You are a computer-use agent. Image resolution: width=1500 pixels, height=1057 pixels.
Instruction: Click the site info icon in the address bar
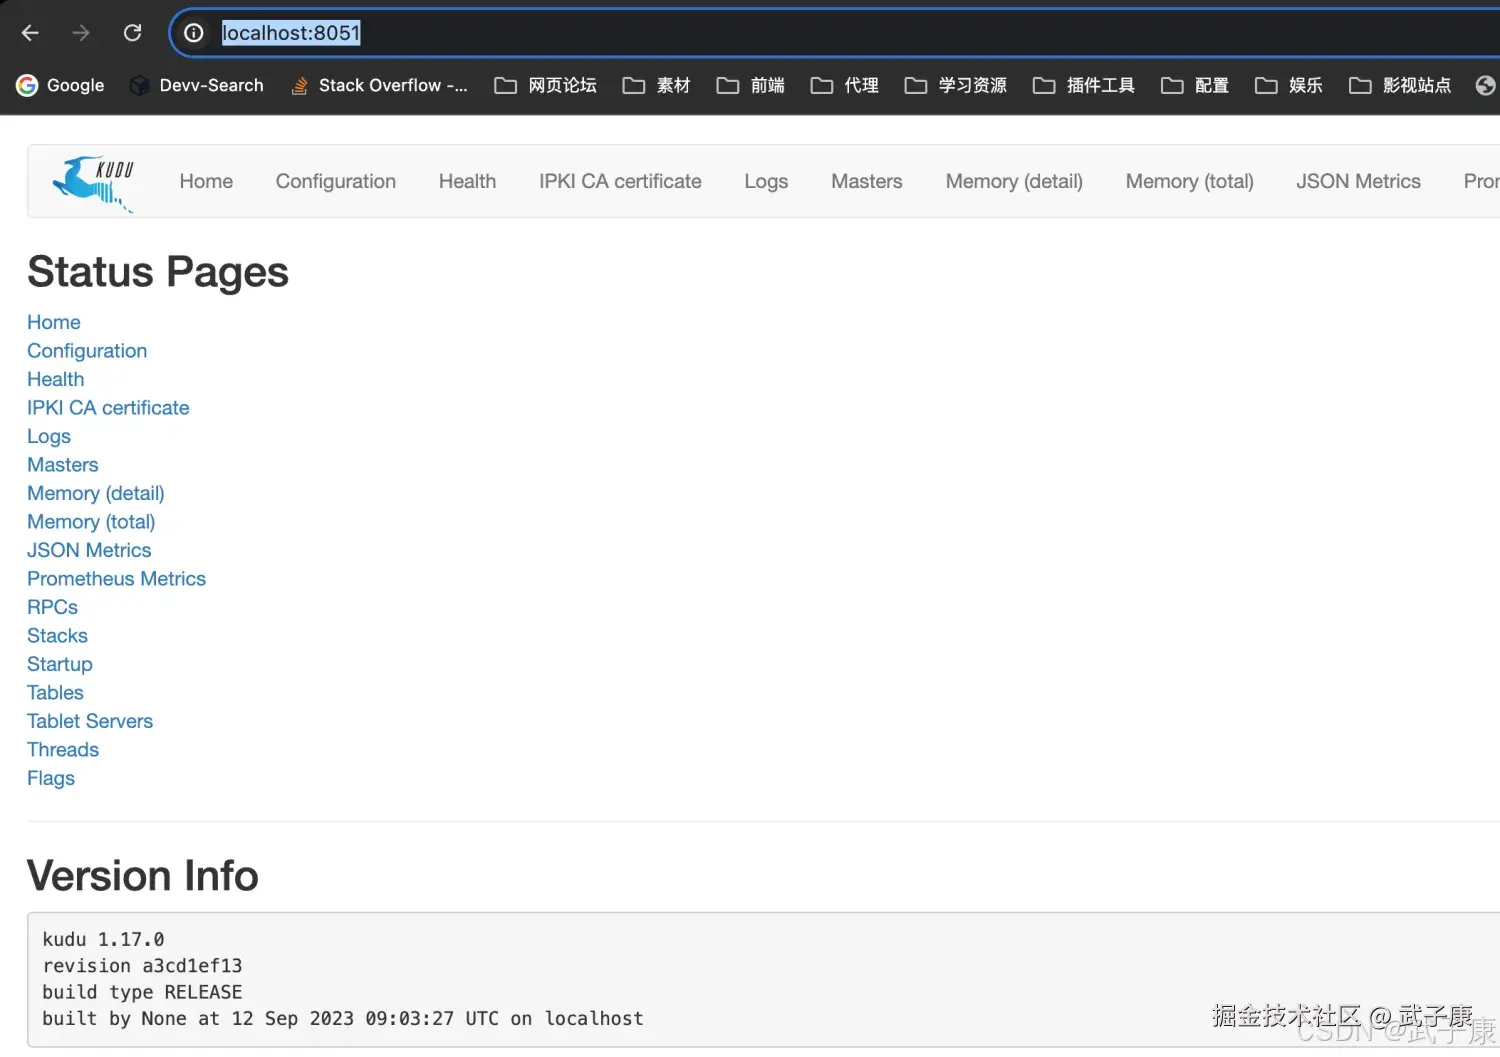click(x=194, y=33)
